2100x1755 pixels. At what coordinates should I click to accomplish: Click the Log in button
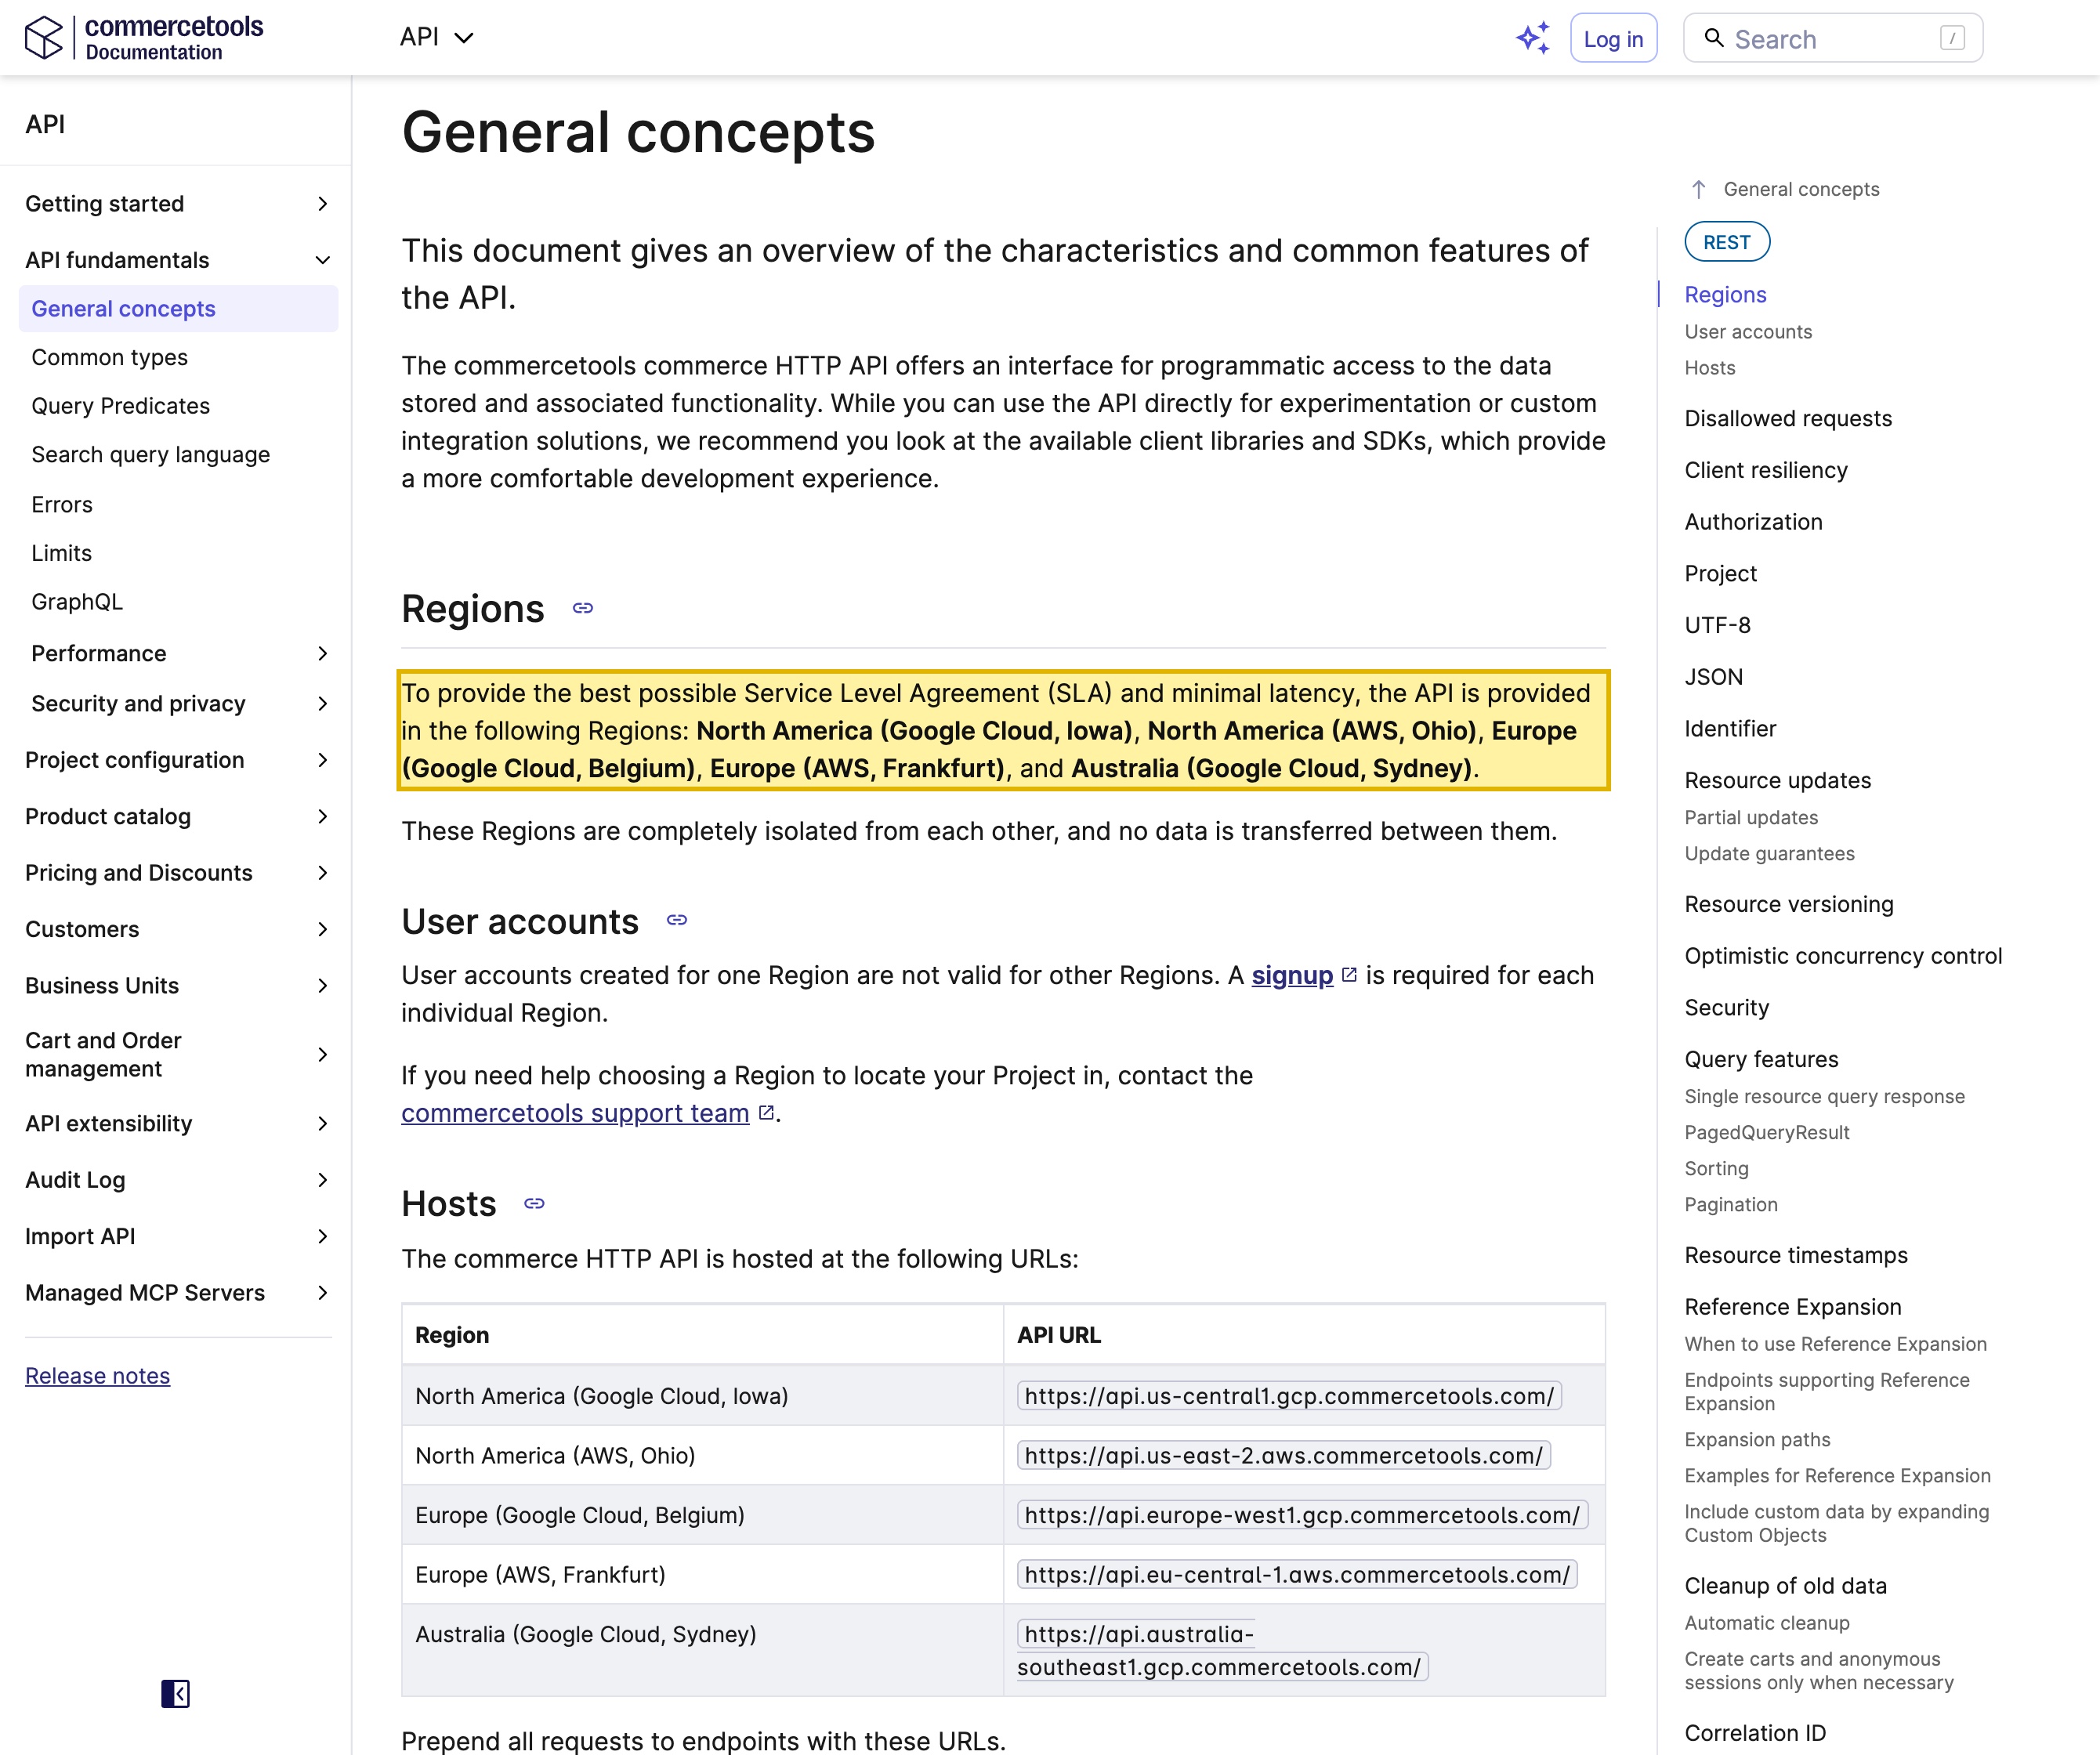click(1613, 38)
